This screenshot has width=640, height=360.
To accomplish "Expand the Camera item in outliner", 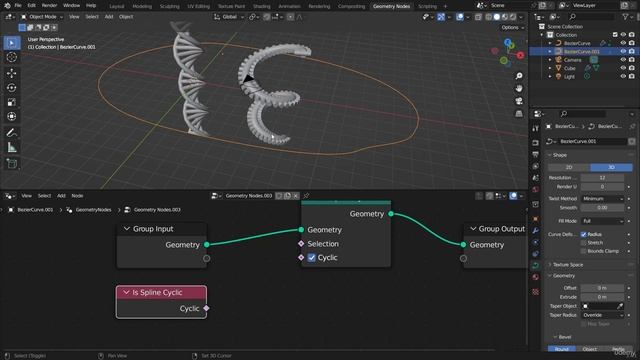I will pos(550,60).
